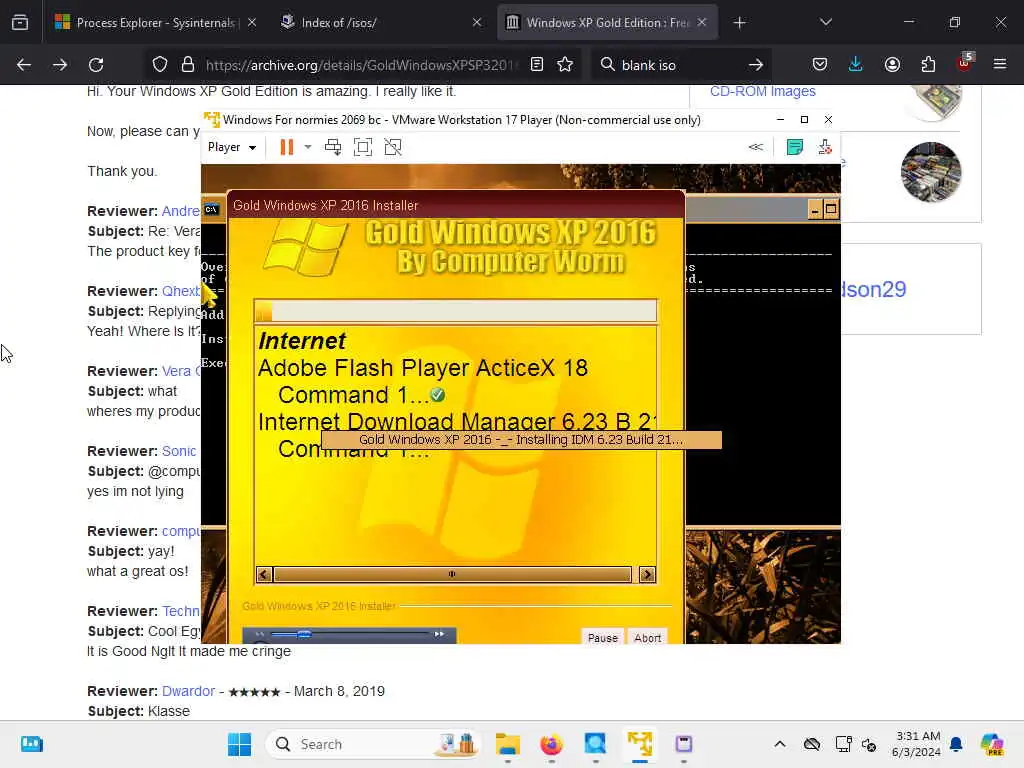The height and width of the screenshot is (768, 1024).
Task: Open the VMware green notes message icon
Action: point(795,147)
